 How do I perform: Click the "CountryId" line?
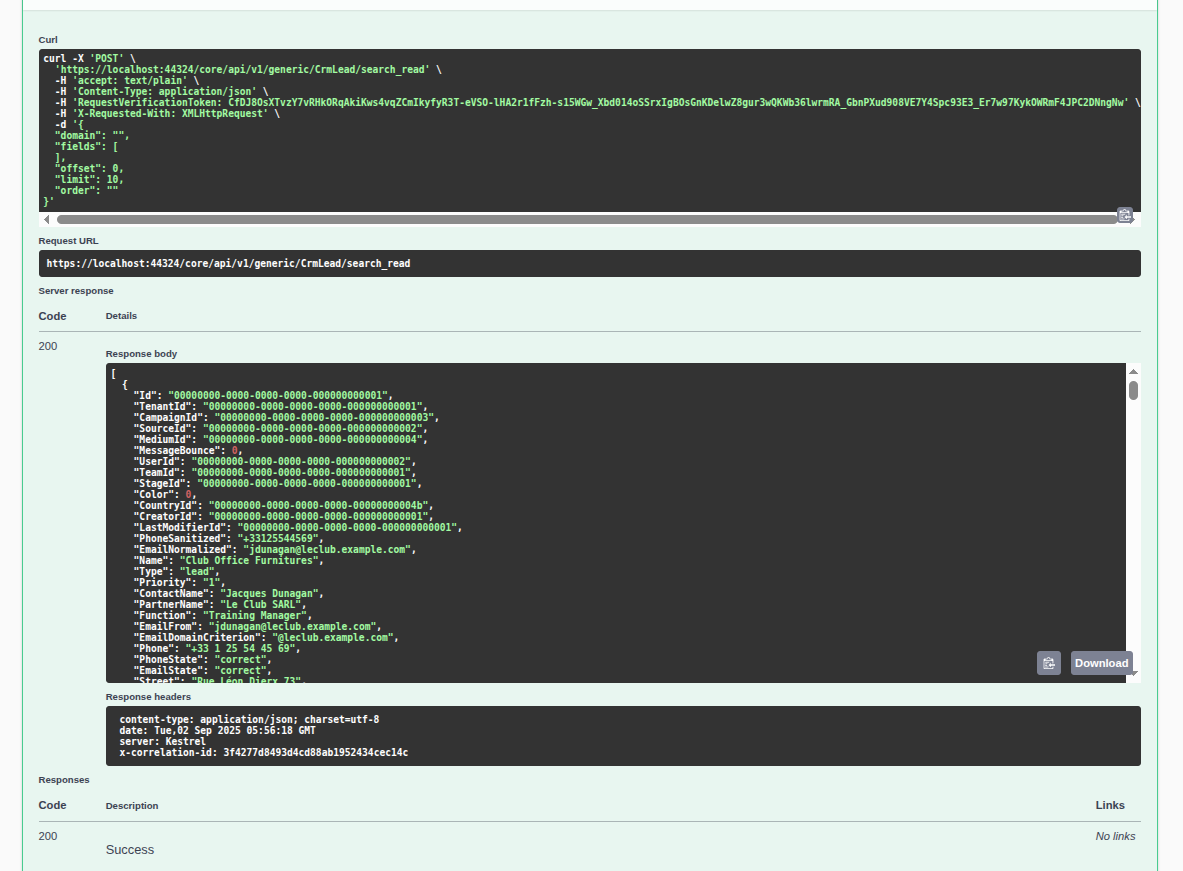click(x=284, y=506)
